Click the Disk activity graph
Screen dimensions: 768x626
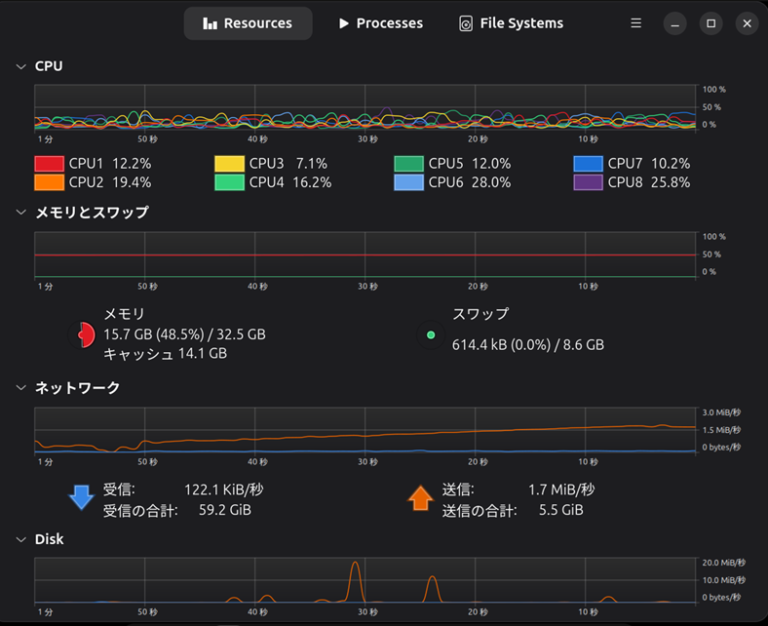click(x=365, y=580)
